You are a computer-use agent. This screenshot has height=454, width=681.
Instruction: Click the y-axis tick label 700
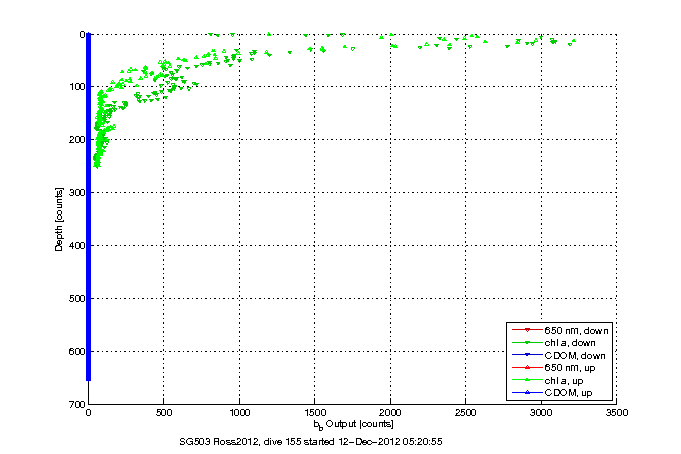tap(77, 404)
